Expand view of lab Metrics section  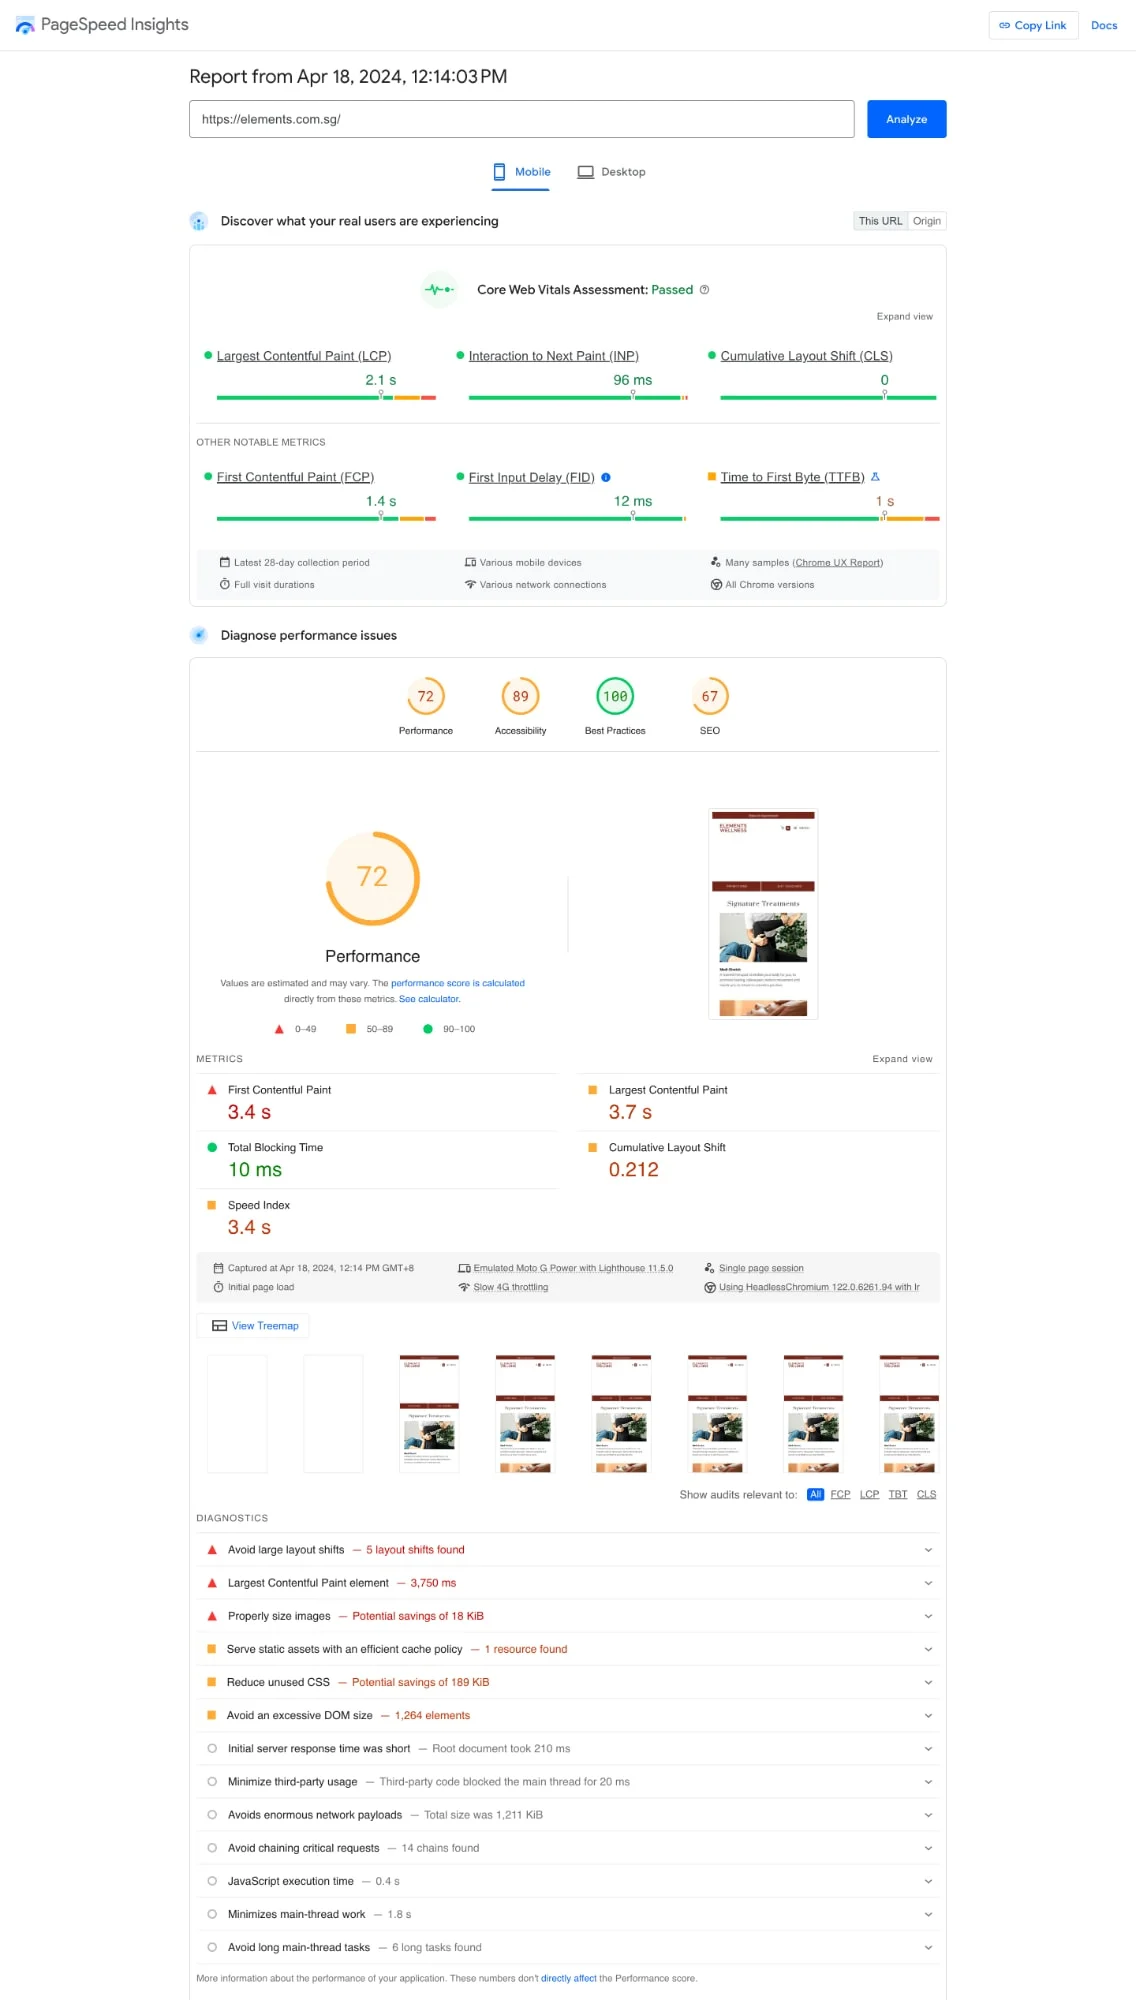(x=902, y=1059)
